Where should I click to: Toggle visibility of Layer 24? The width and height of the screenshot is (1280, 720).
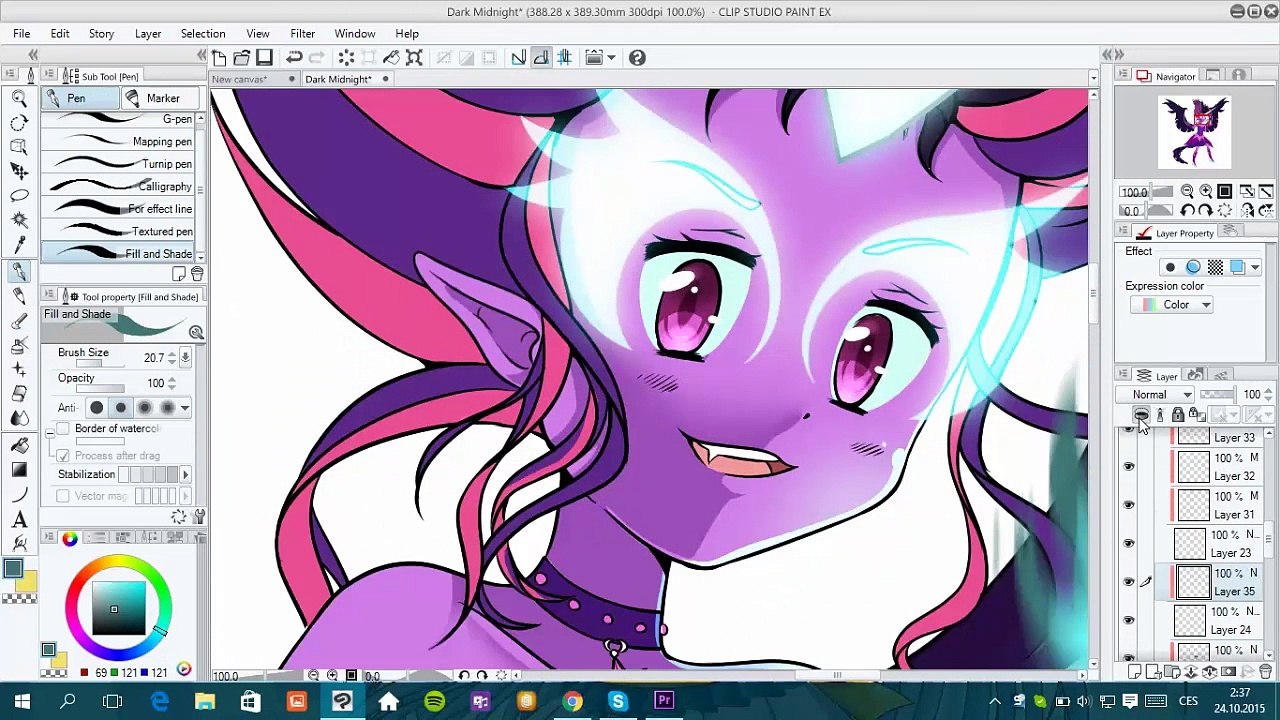coord(1129,620)
